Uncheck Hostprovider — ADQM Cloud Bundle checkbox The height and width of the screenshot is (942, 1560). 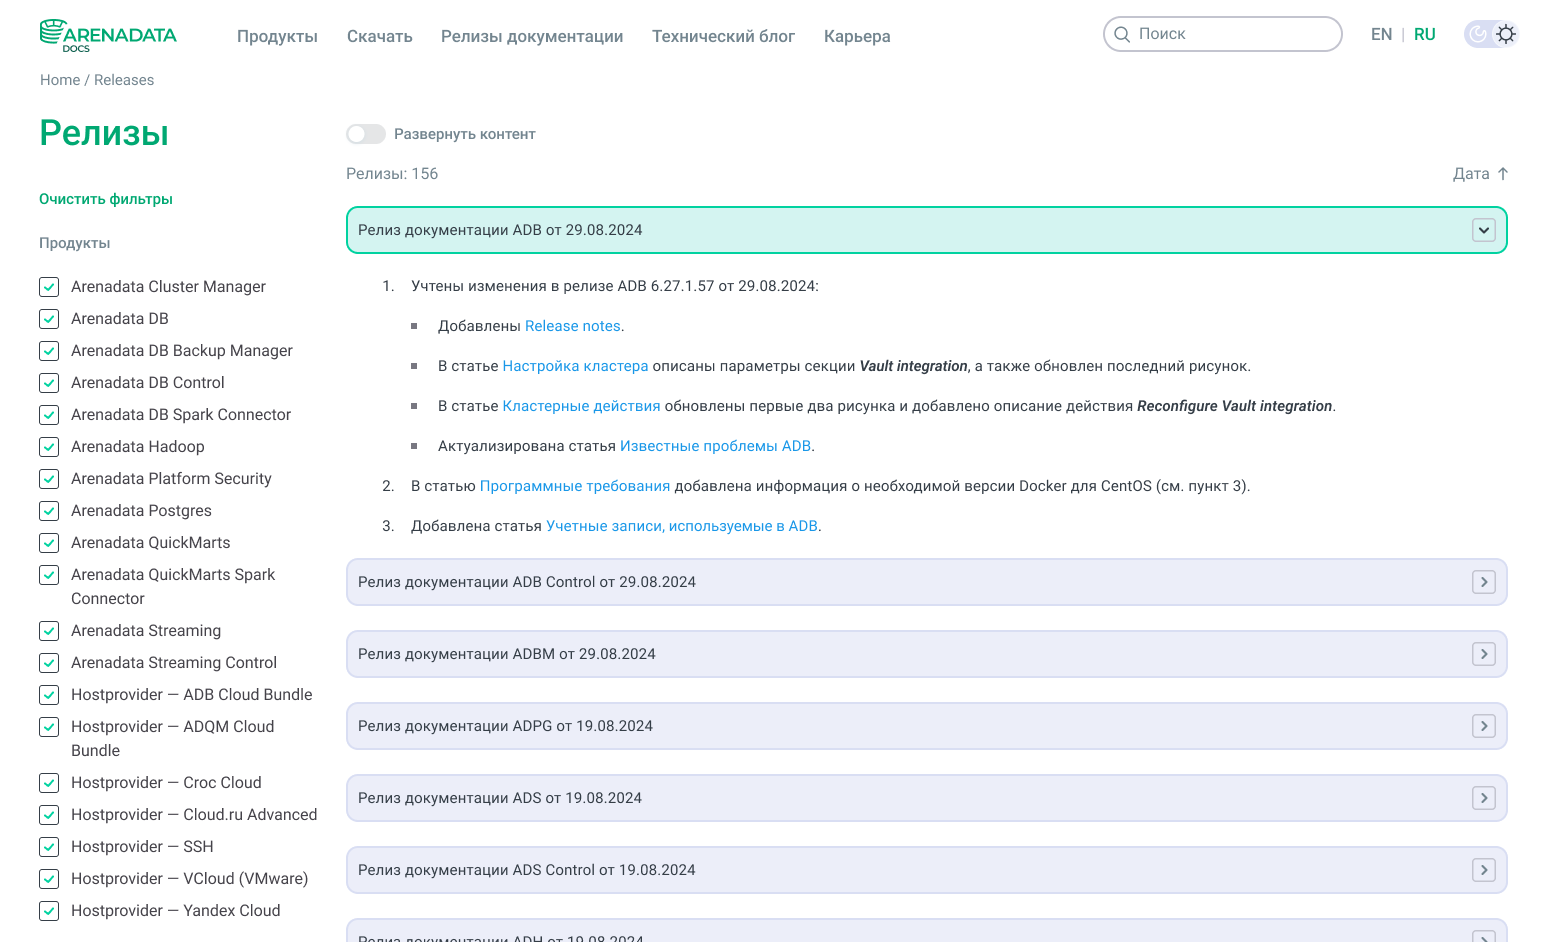click(x=49, y=727)
